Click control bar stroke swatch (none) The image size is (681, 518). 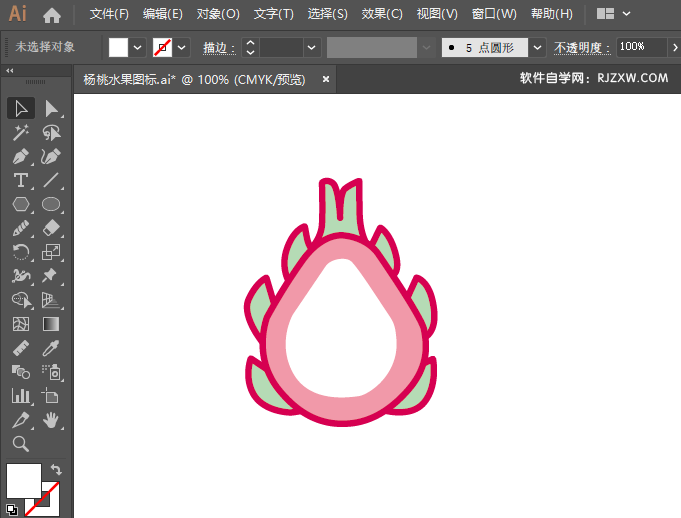[162, 47]
